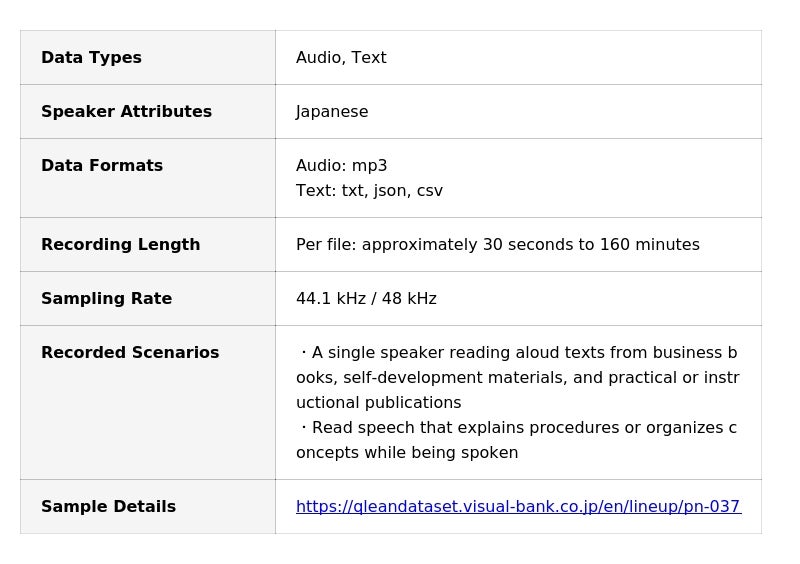
Task: Click the word "csv" in text formats
Action: tap(430, 191)
